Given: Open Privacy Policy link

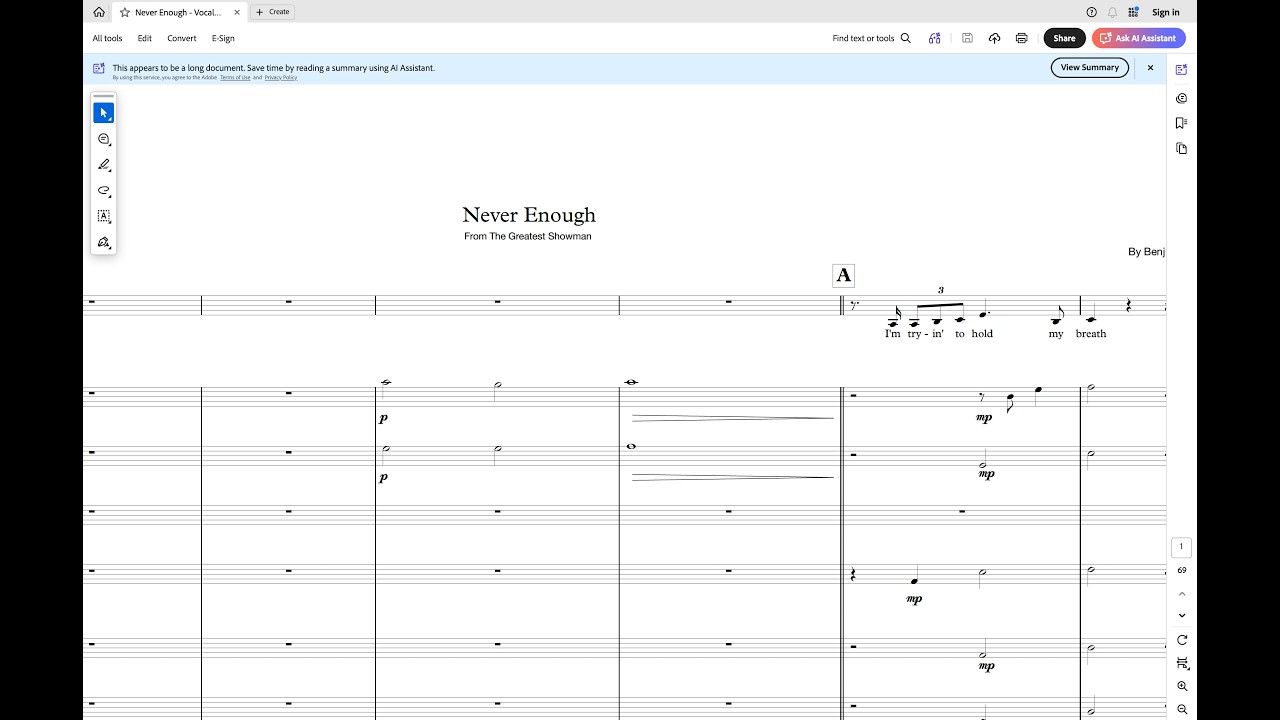Looking at the screenshot, I should click(281, 77).
